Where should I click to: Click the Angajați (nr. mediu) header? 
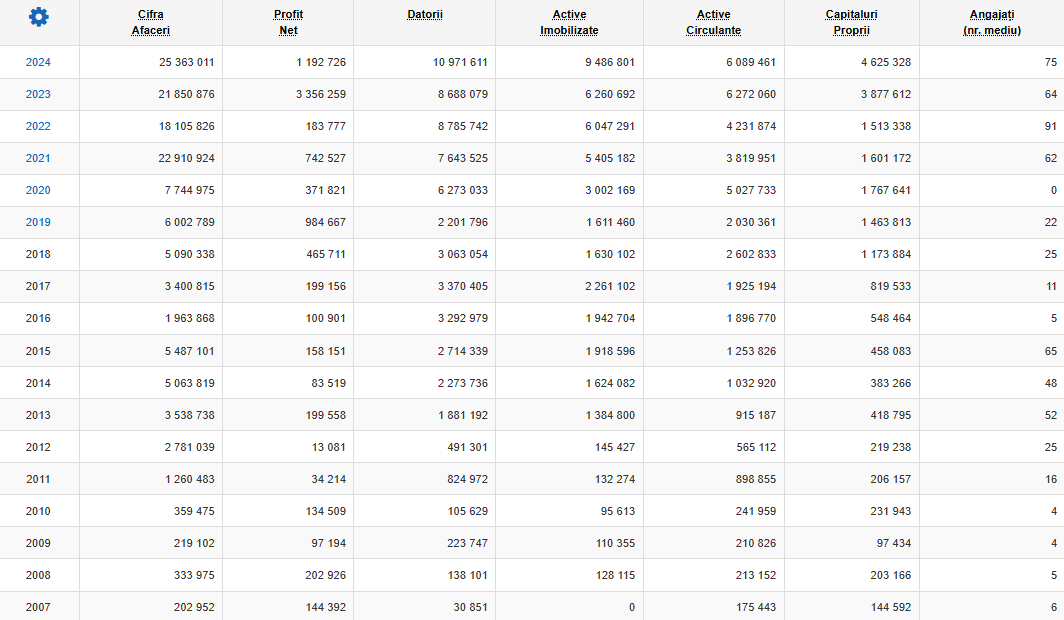pos(992,22)
